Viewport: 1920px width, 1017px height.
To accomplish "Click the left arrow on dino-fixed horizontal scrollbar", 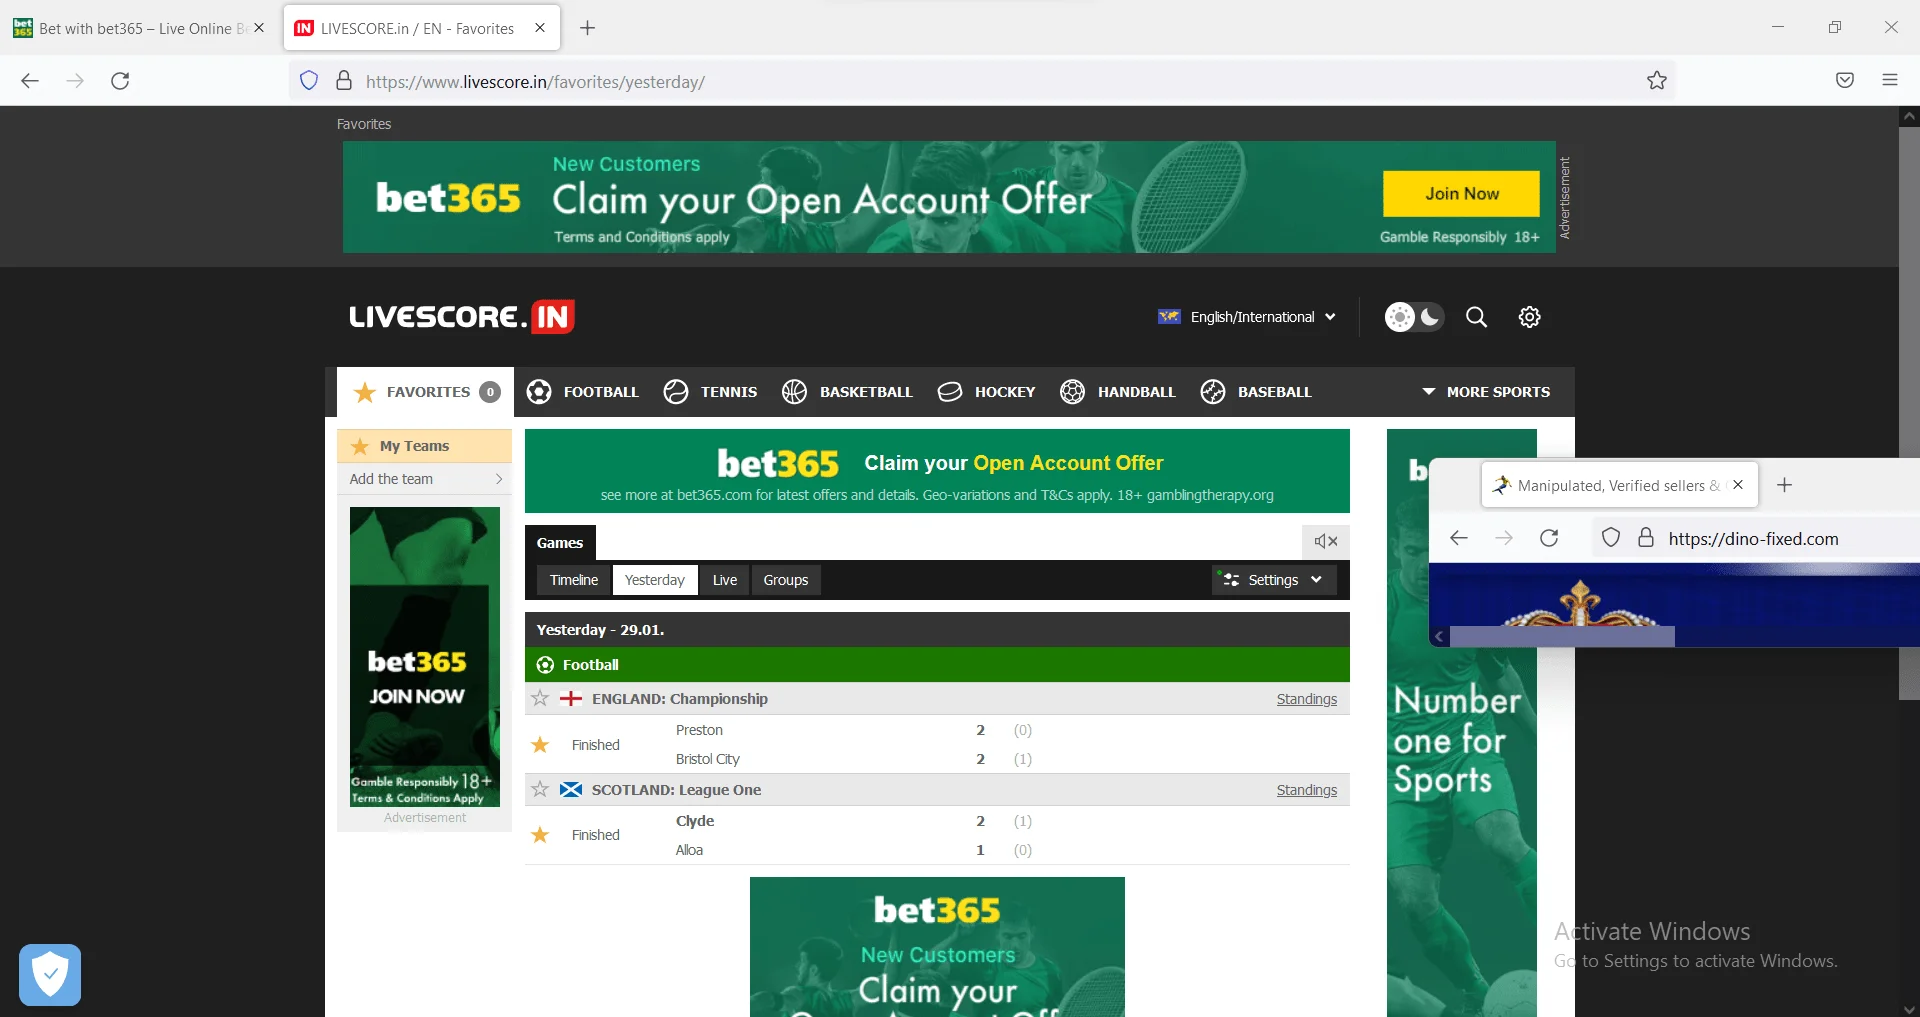I will tap(1439, 637).
